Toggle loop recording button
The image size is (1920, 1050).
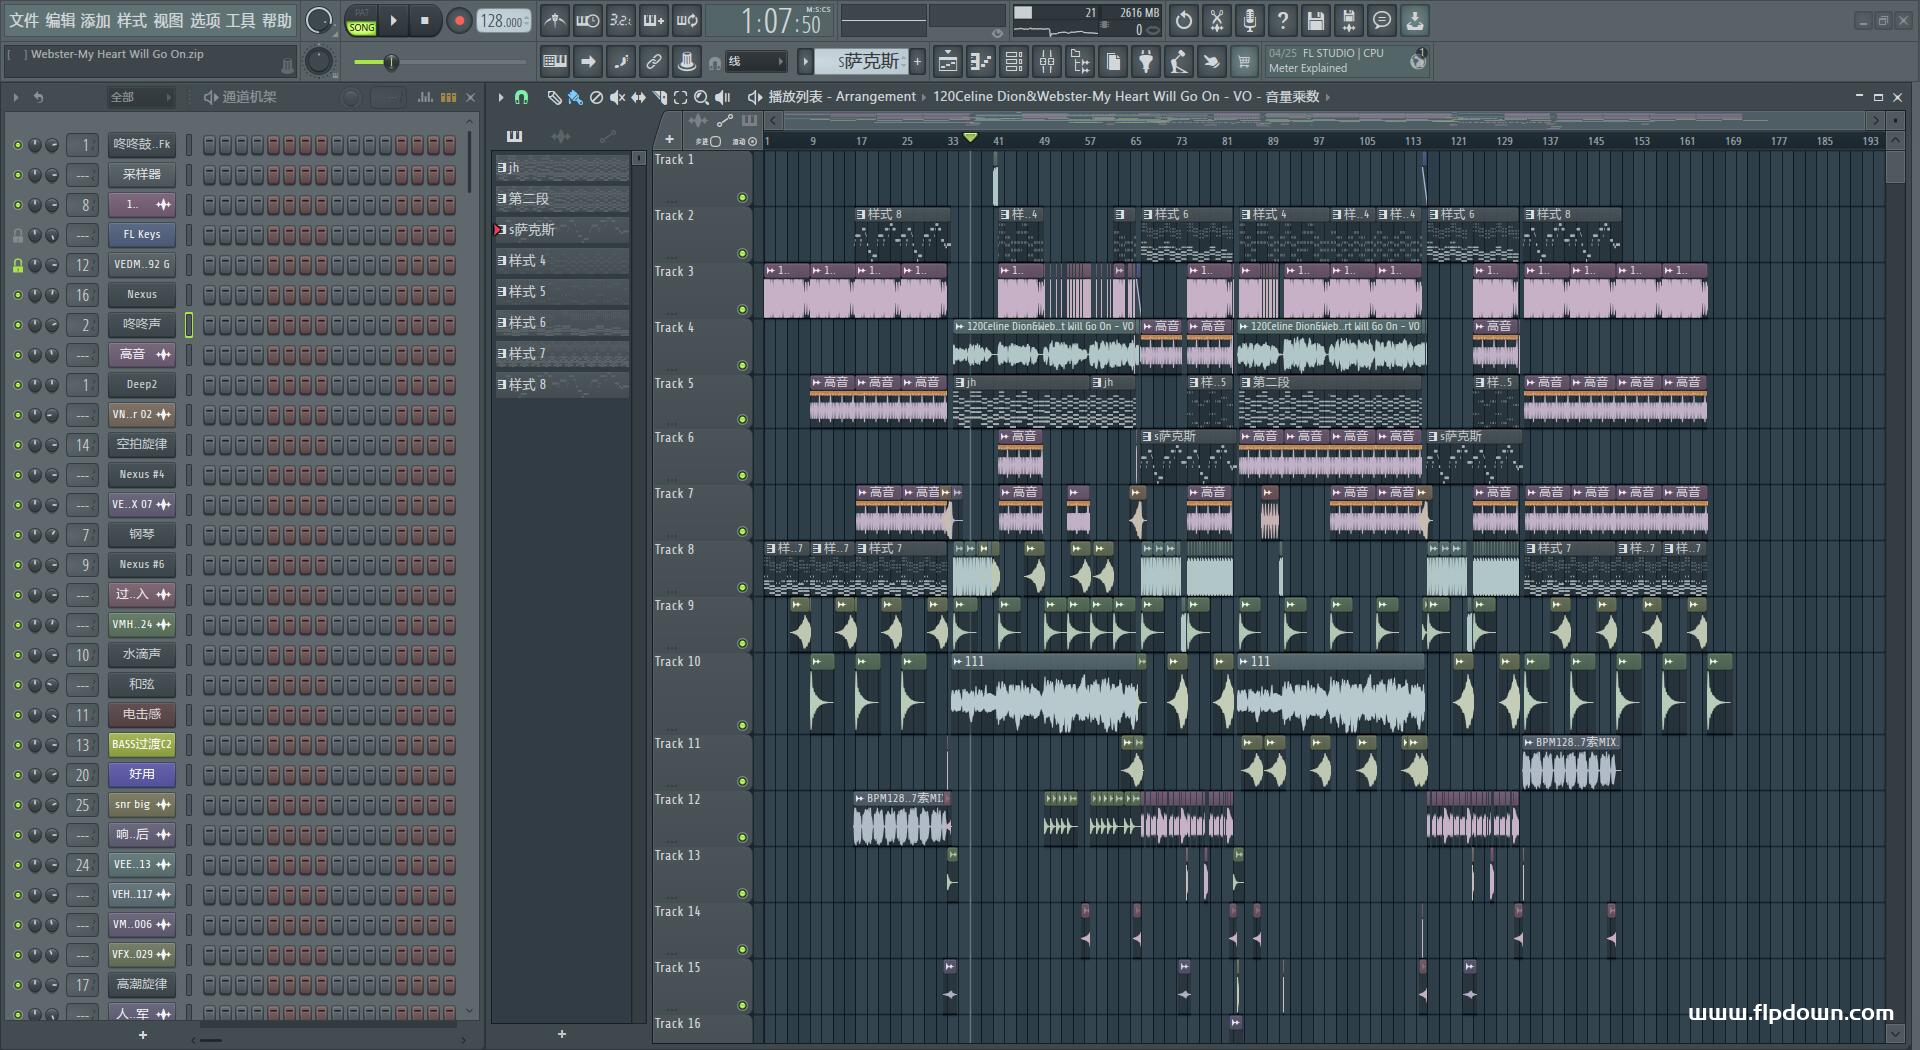[687, 20]
